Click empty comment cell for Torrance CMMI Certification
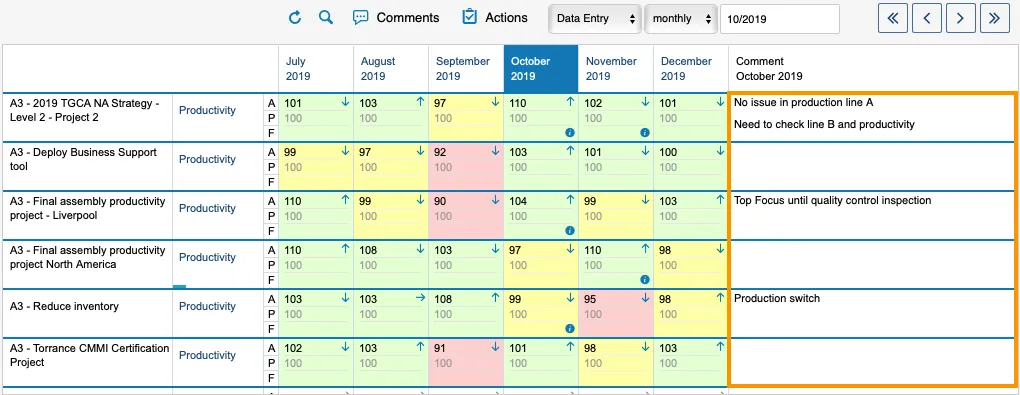The height and width of the screenshot is (395, 1020). (872, 361)
